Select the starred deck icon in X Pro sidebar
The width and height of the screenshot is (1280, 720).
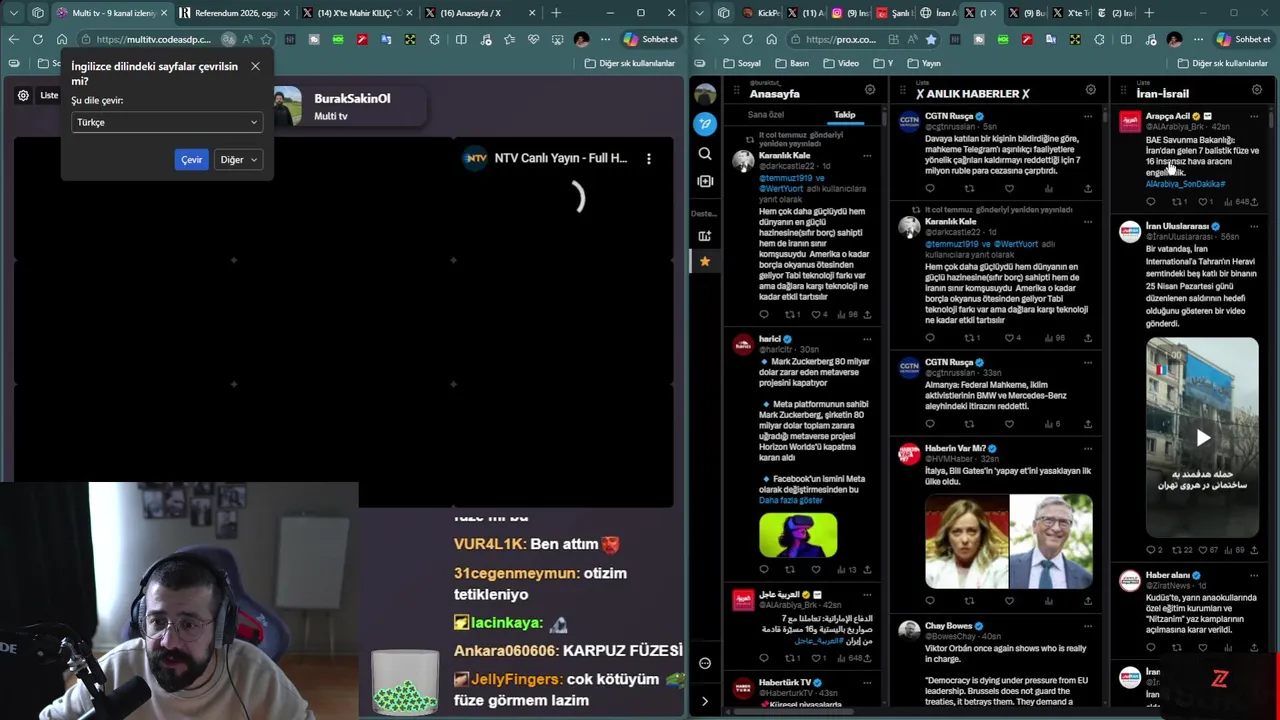(705, 261)
